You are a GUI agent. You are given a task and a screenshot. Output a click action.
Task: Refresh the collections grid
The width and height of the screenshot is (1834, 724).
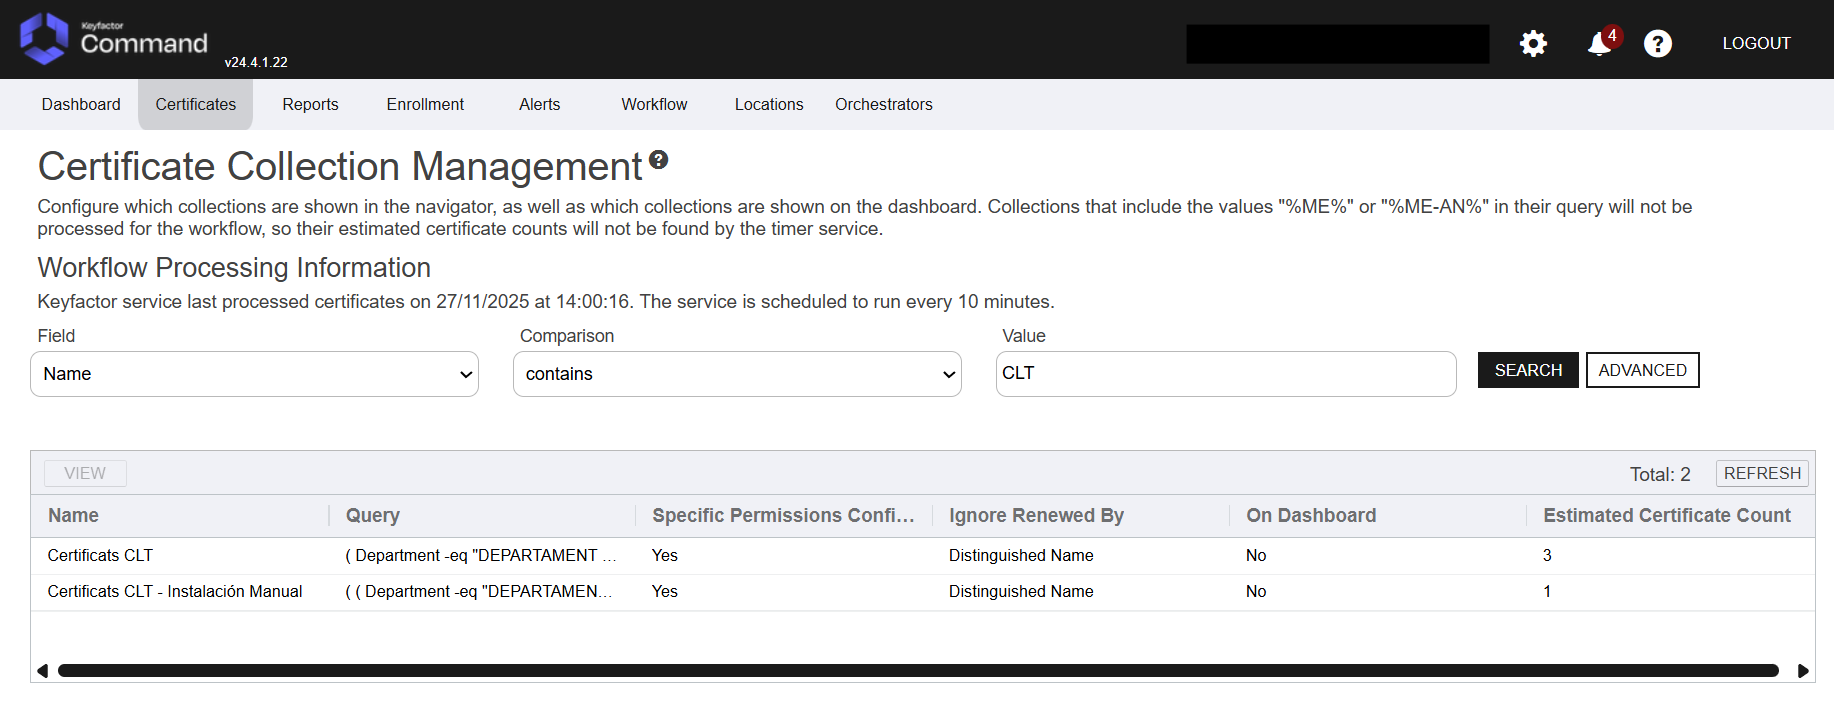[x=1761, y=473]
